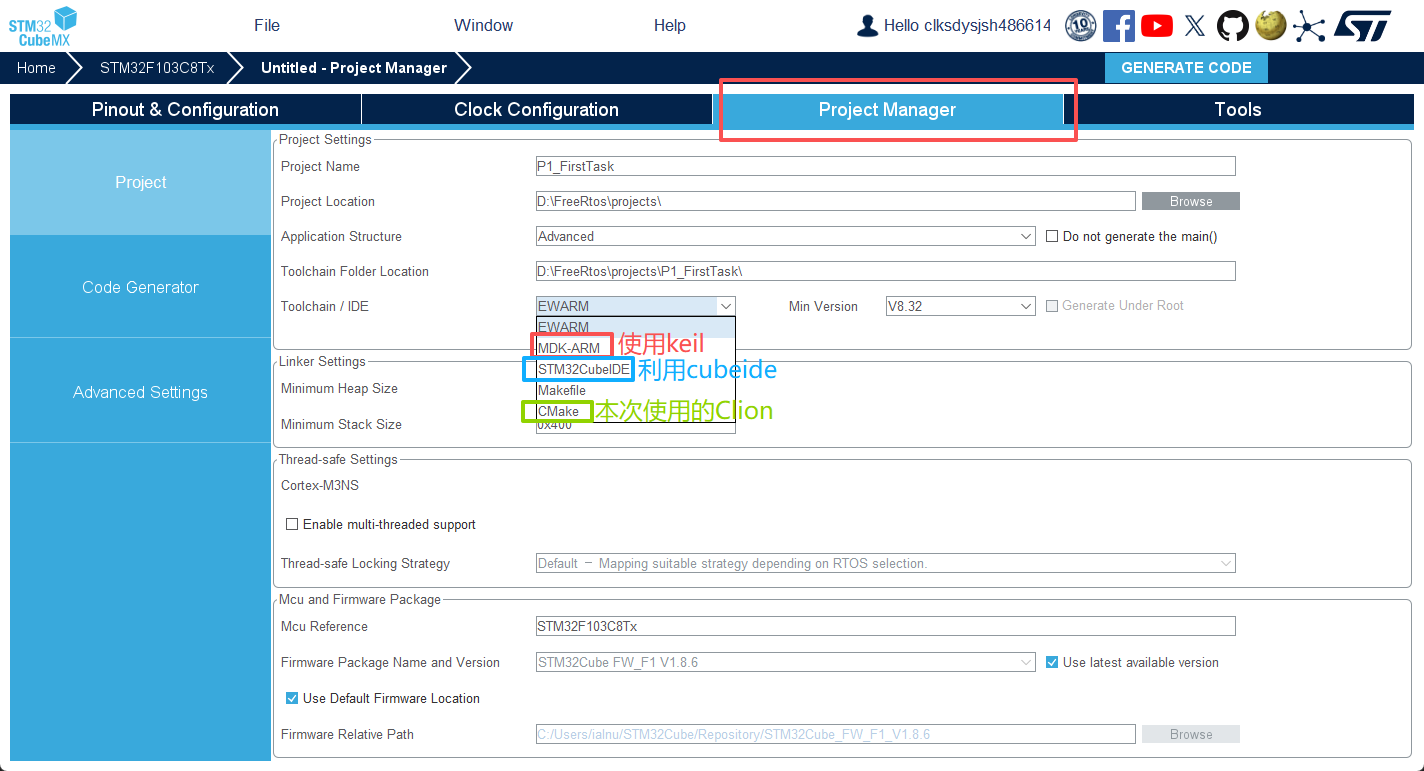
Task: Switch to Pinout & Configuration tab
Action: (185, 110)
